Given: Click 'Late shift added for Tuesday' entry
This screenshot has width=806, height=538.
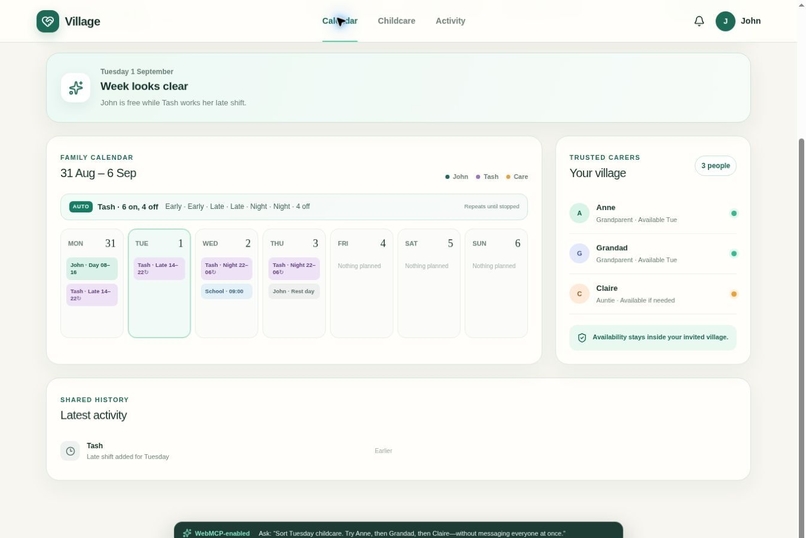Looking at the screenshot, I should (128, 457).
